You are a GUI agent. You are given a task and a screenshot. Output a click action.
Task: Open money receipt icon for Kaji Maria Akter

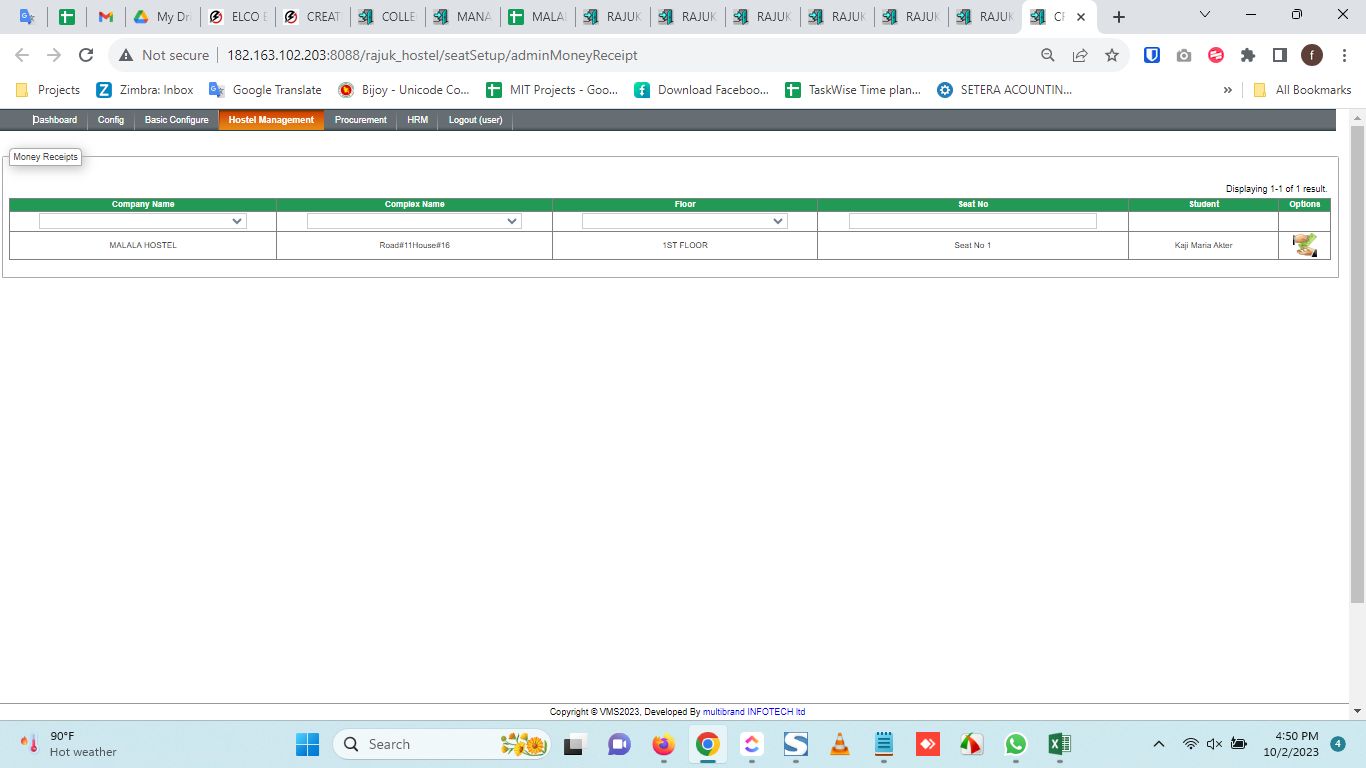tap(1304, 245)
